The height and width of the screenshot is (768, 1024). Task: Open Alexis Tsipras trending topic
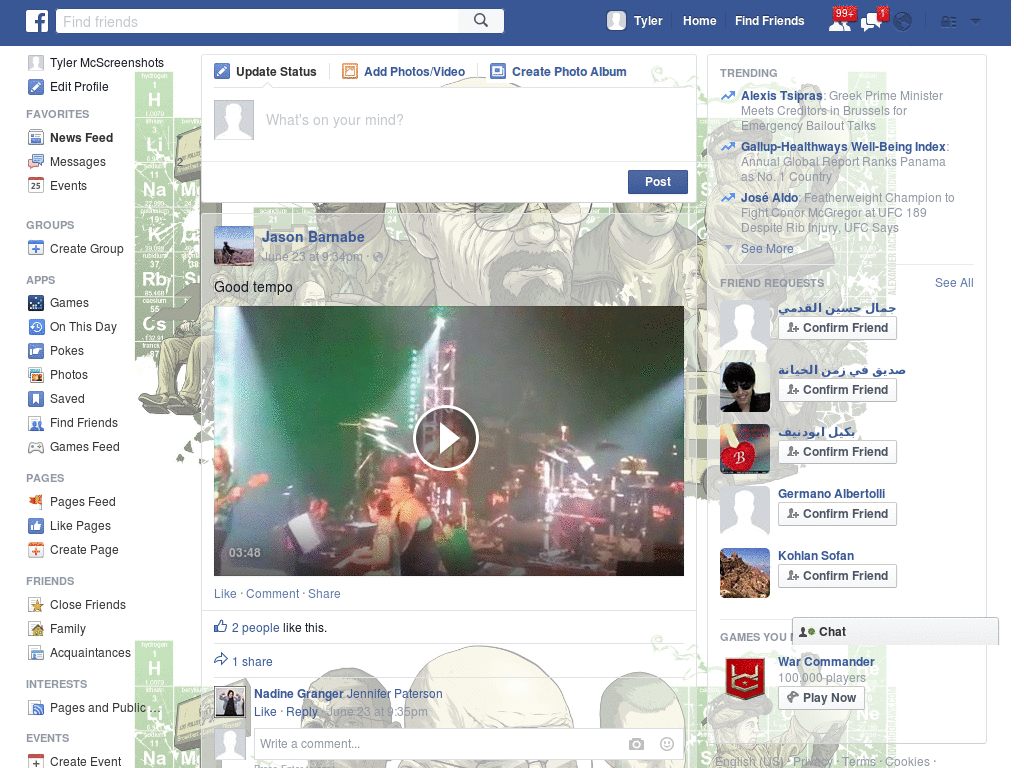coord(781,96)
